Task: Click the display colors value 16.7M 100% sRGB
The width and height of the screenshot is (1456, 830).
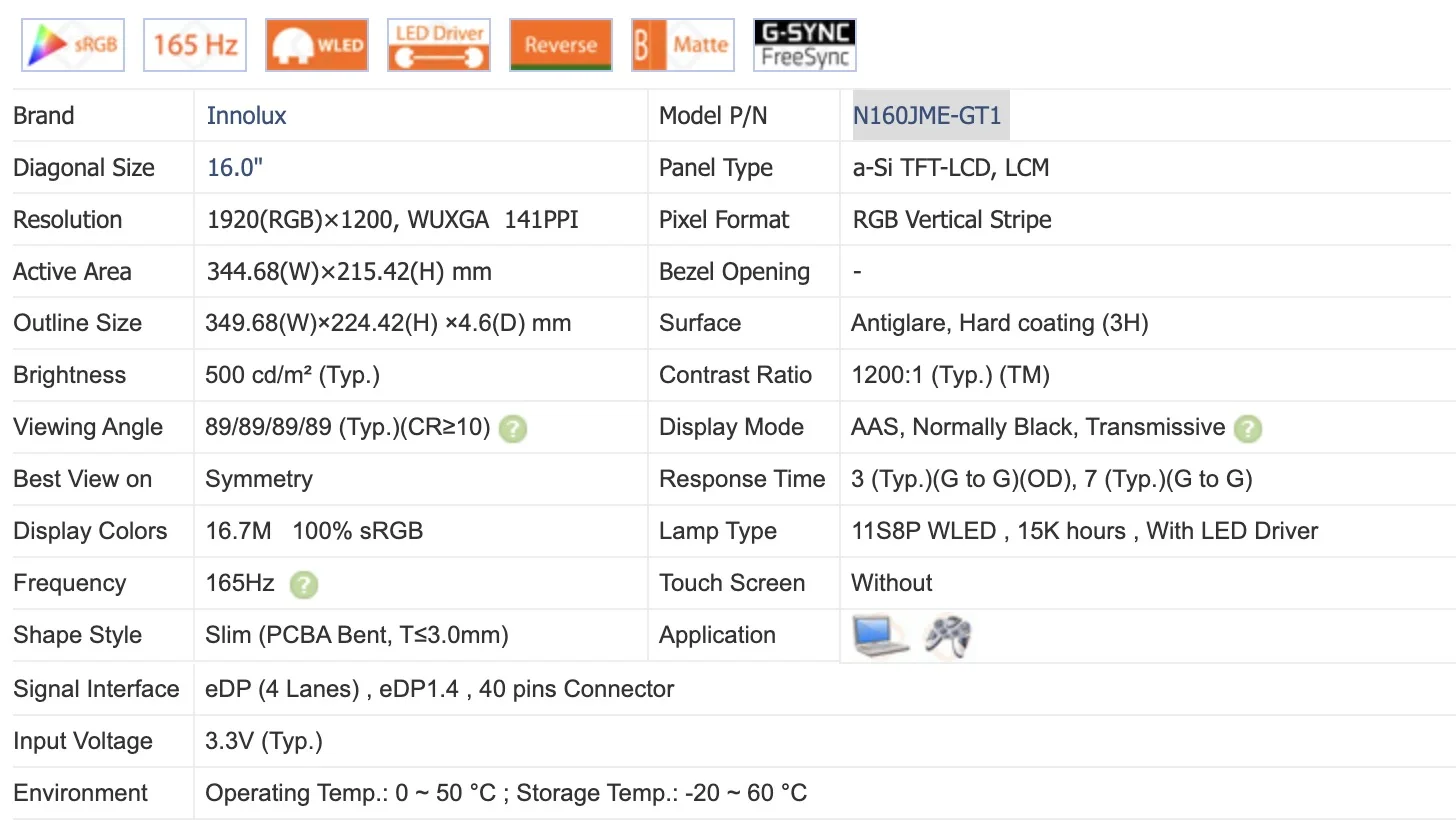Action: pos(314,531)
